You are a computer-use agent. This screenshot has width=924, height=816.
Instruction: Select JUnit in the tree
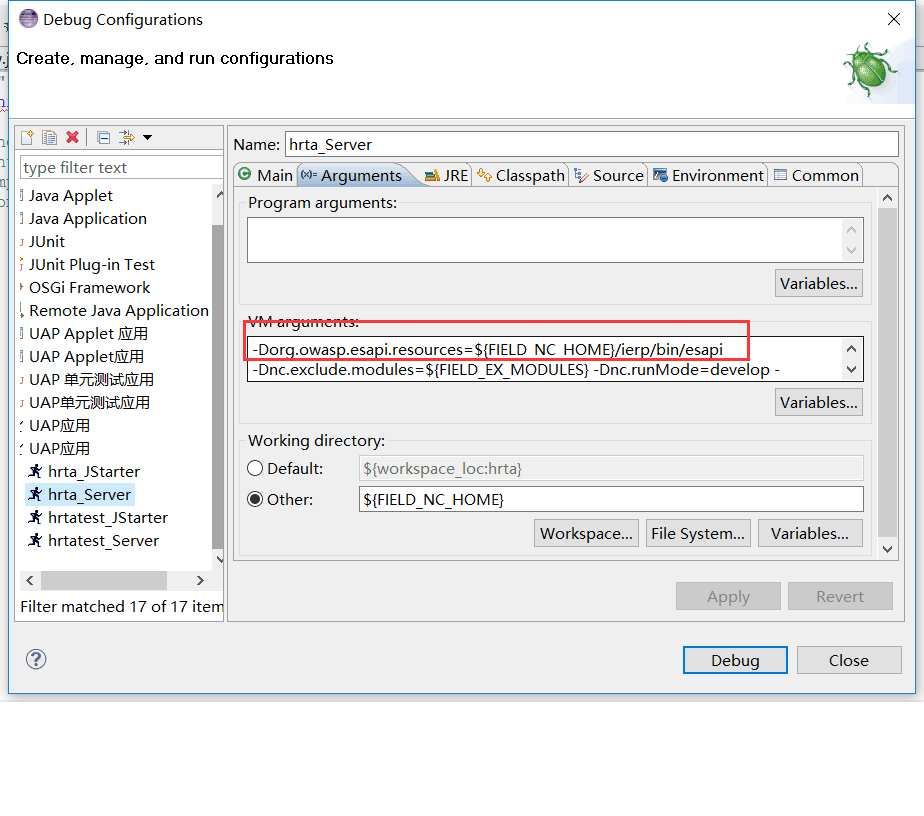pyautogui.click(x=47, y=242)
